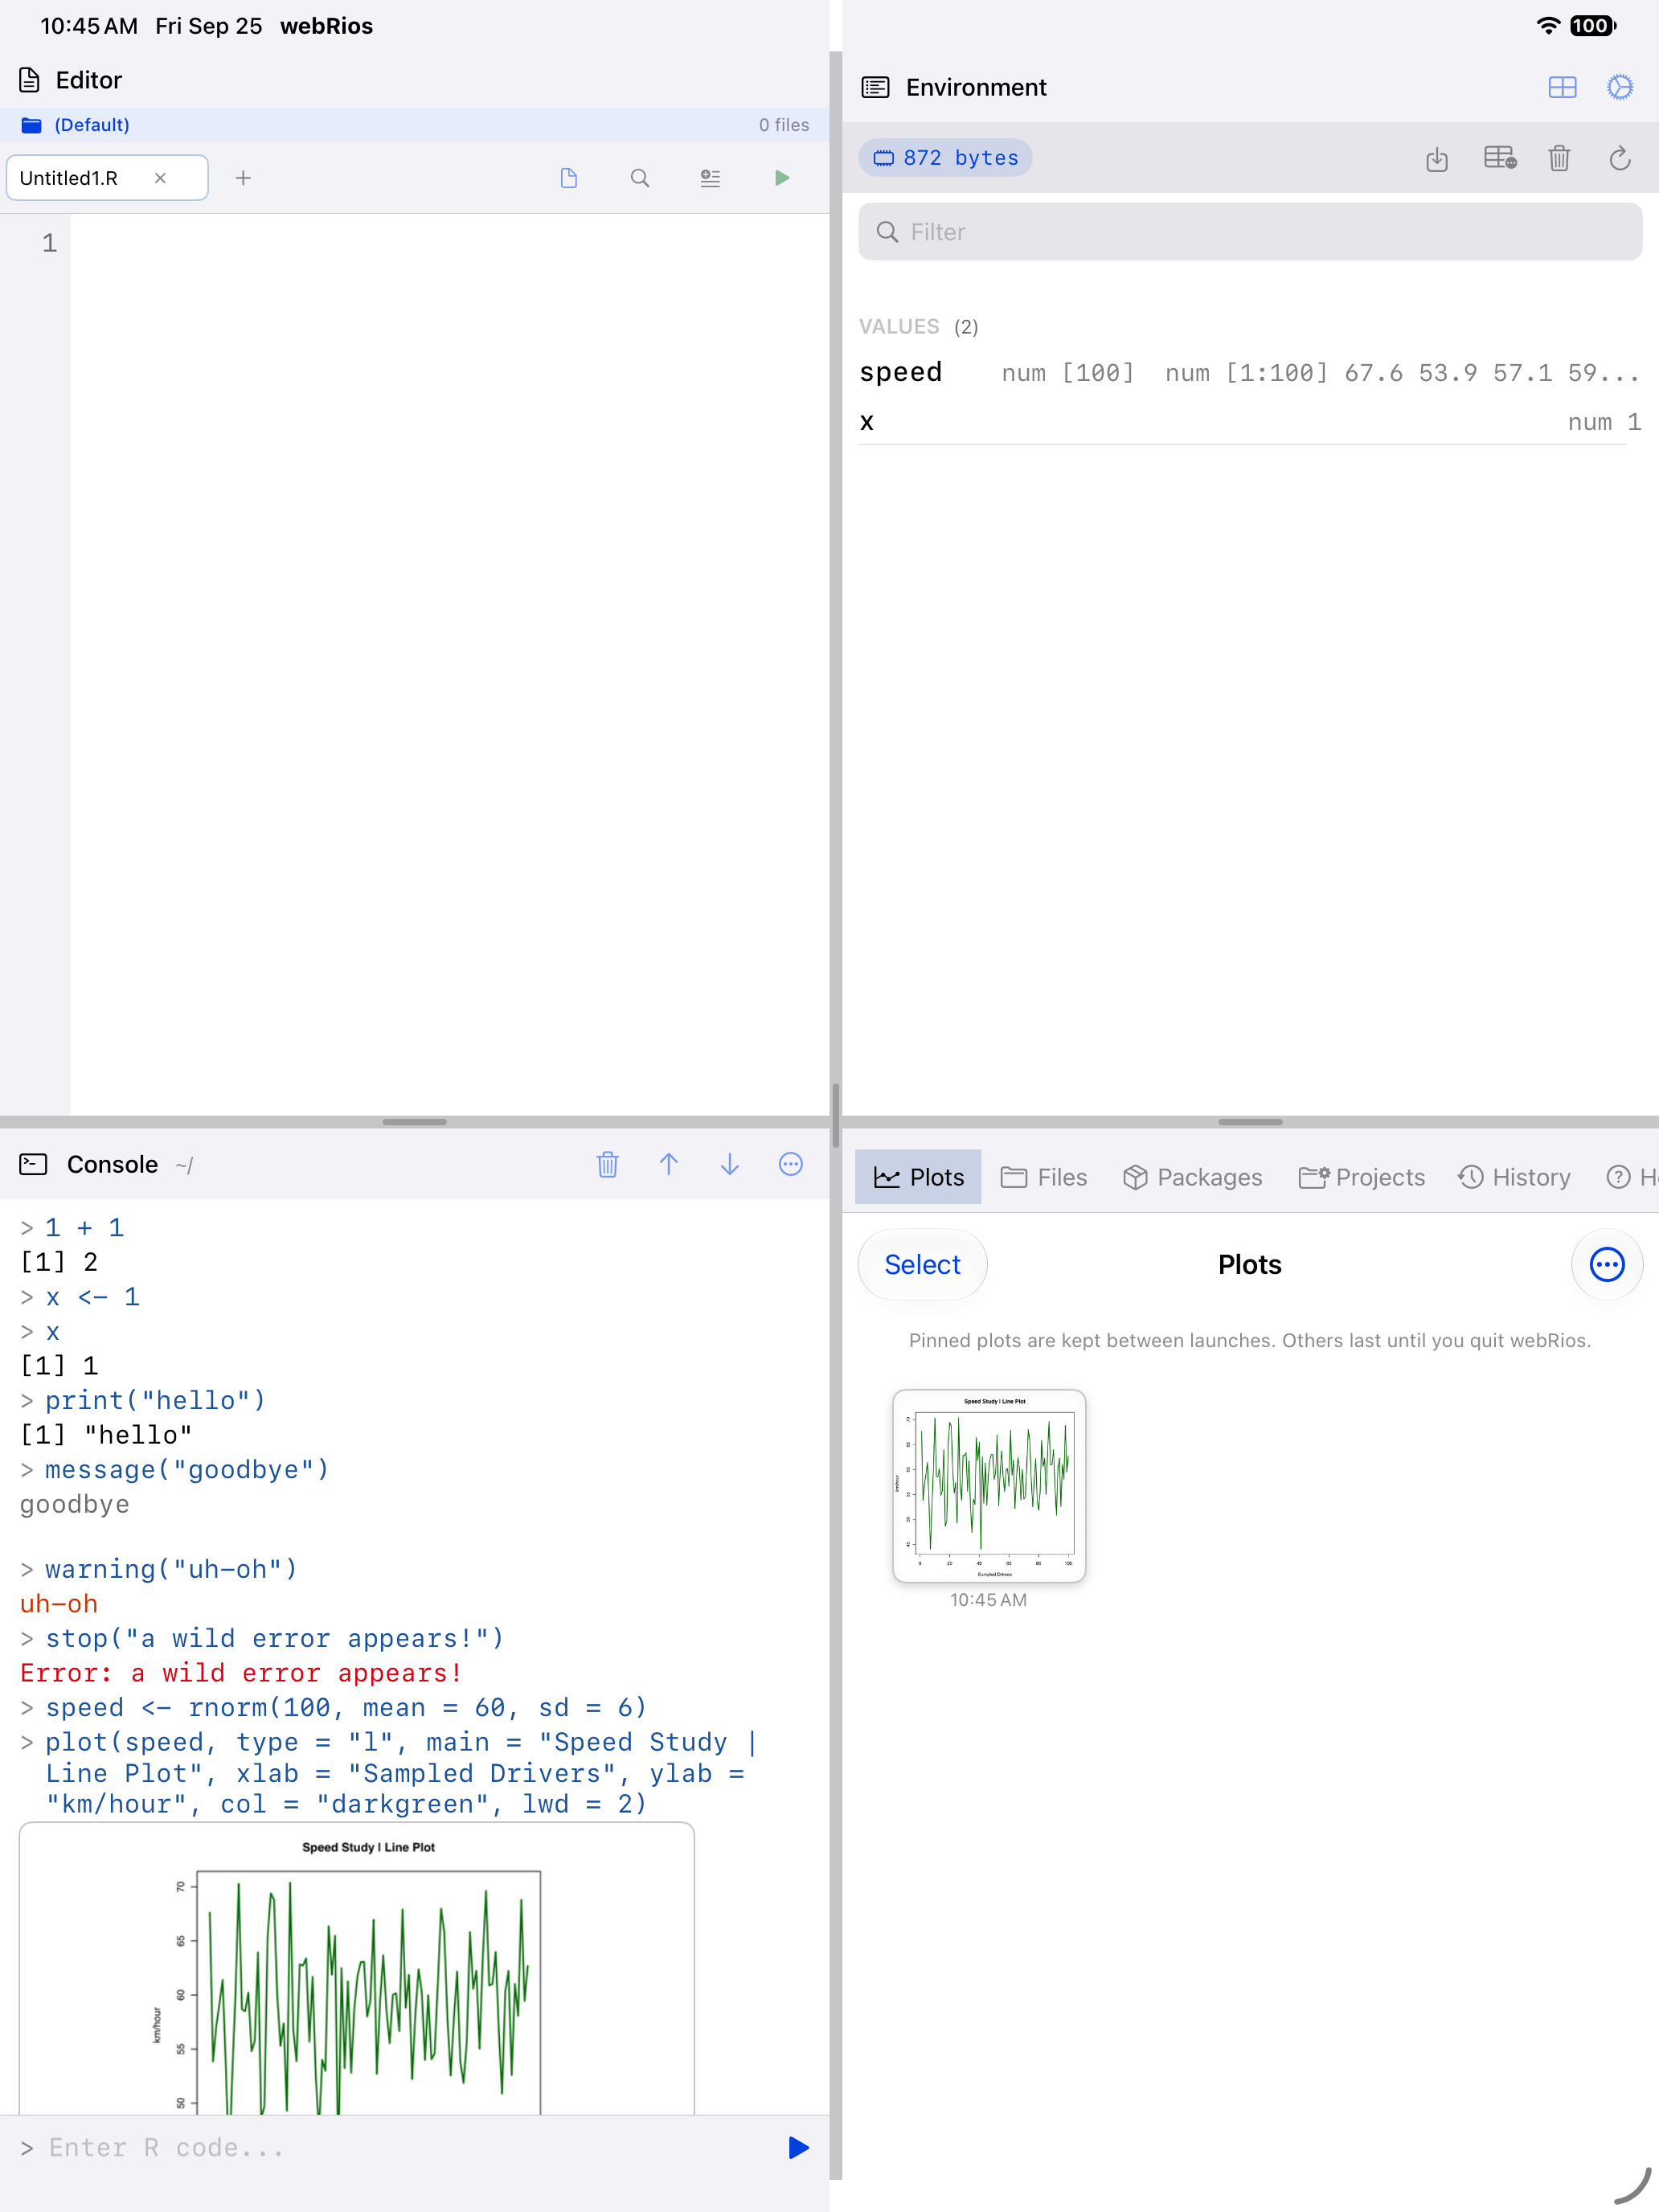Open Plots panel more options ellipsis
The image size is (1659, 2212).
click(x=1607, y=1264)
